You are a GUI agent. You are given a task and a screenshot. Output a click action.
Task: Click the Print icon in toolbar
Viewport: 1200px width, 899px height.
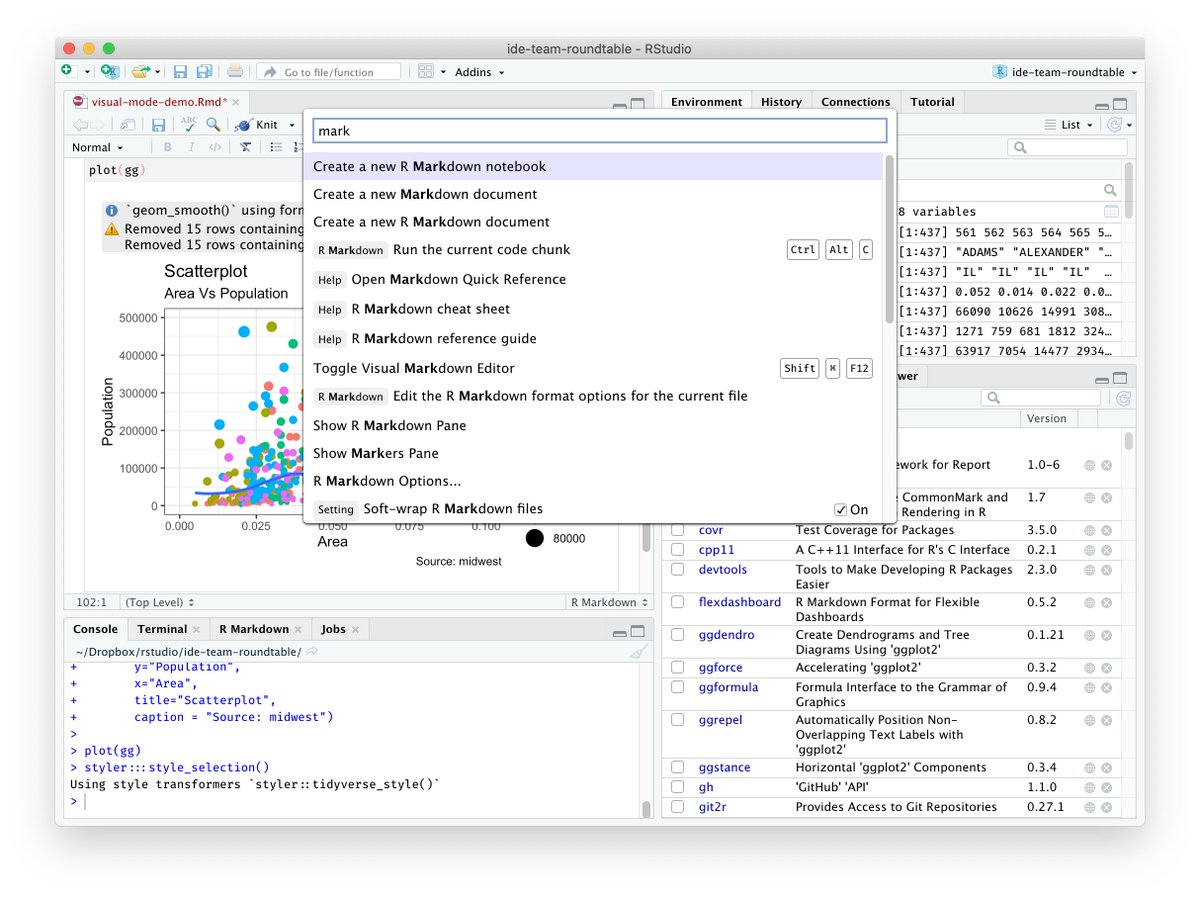(x=234, y=71)
